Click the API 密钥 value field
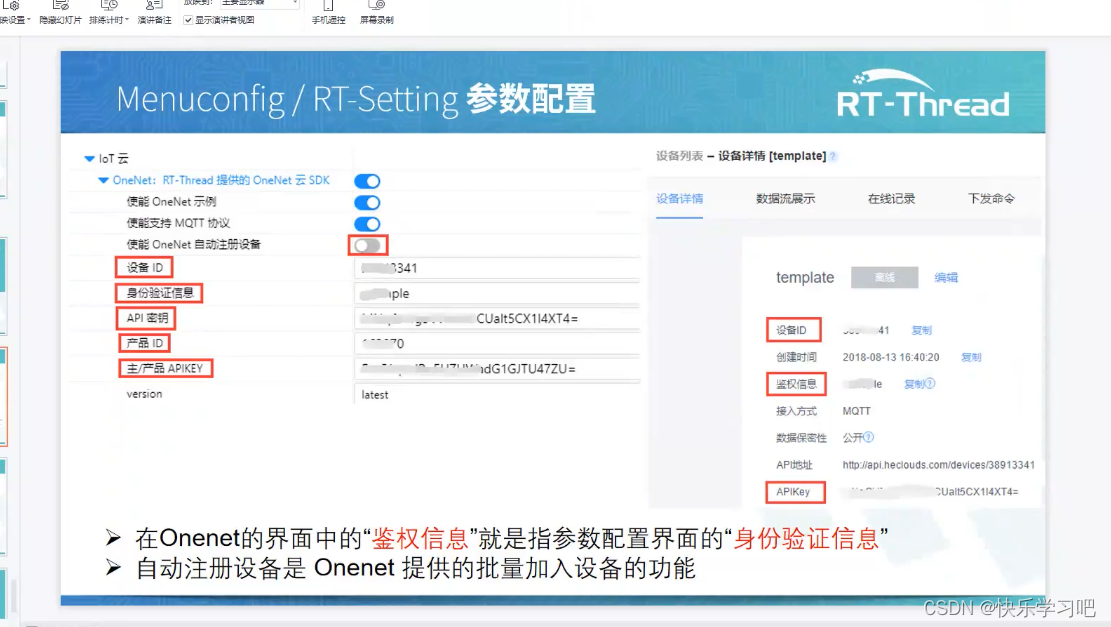The height and width of the screenshot is (627, 1111). pos(497,318)
